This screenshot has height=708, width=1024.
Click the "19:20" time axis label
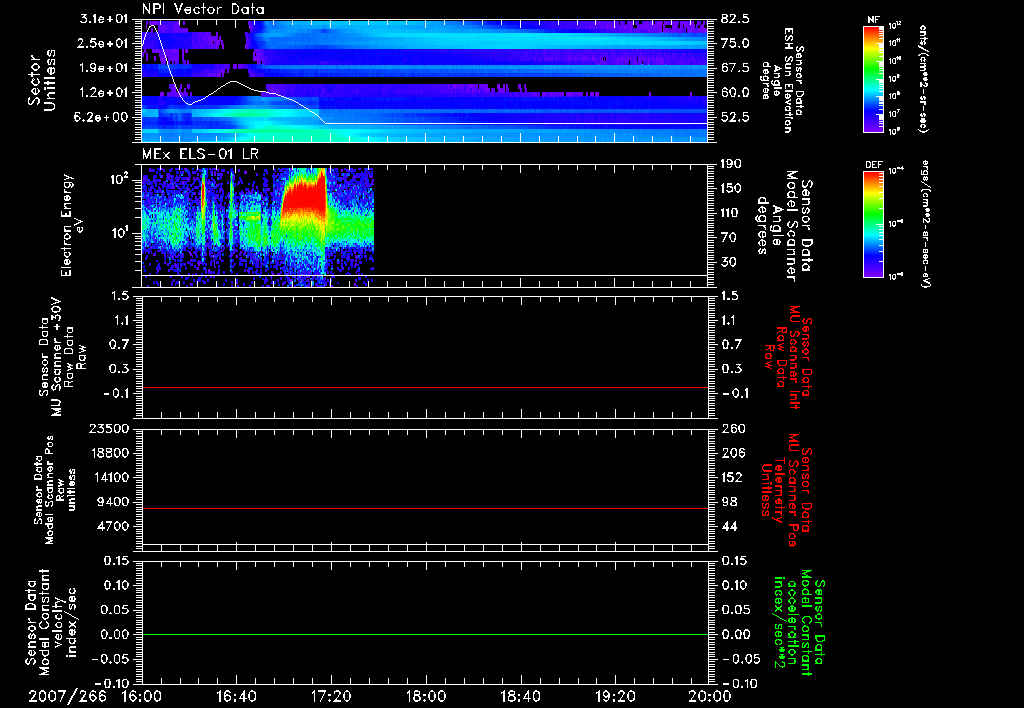[615, 696]
